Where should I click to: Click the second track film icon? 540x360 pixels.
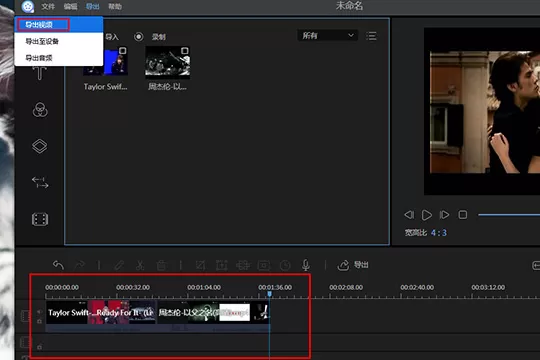pos(25,342)
